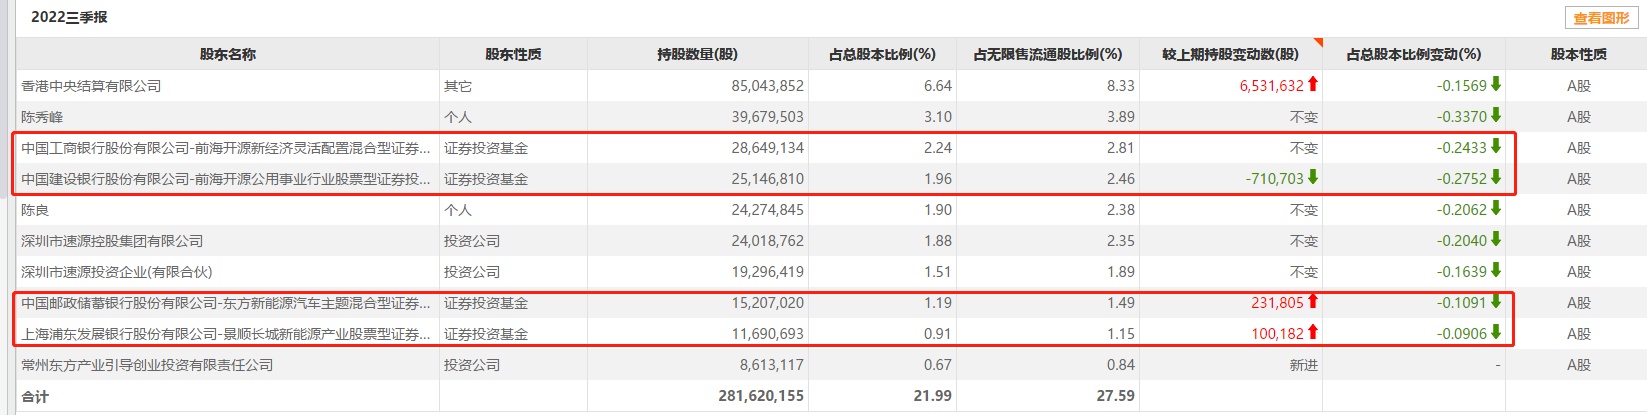This screenshot has height=415, width=1647.
Task: Click green down arrow beside -0.0906
Action: tap(1496, 333)
